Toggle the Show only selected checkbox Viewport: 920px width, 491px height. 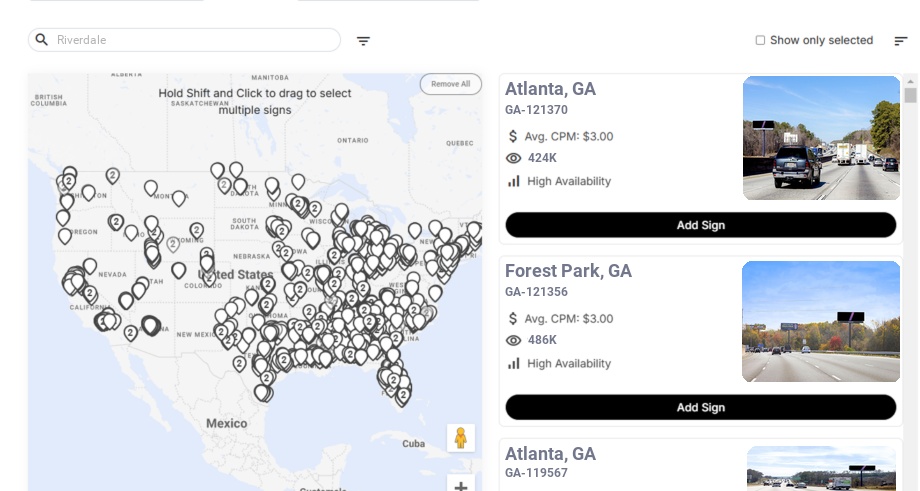point(760,41)
